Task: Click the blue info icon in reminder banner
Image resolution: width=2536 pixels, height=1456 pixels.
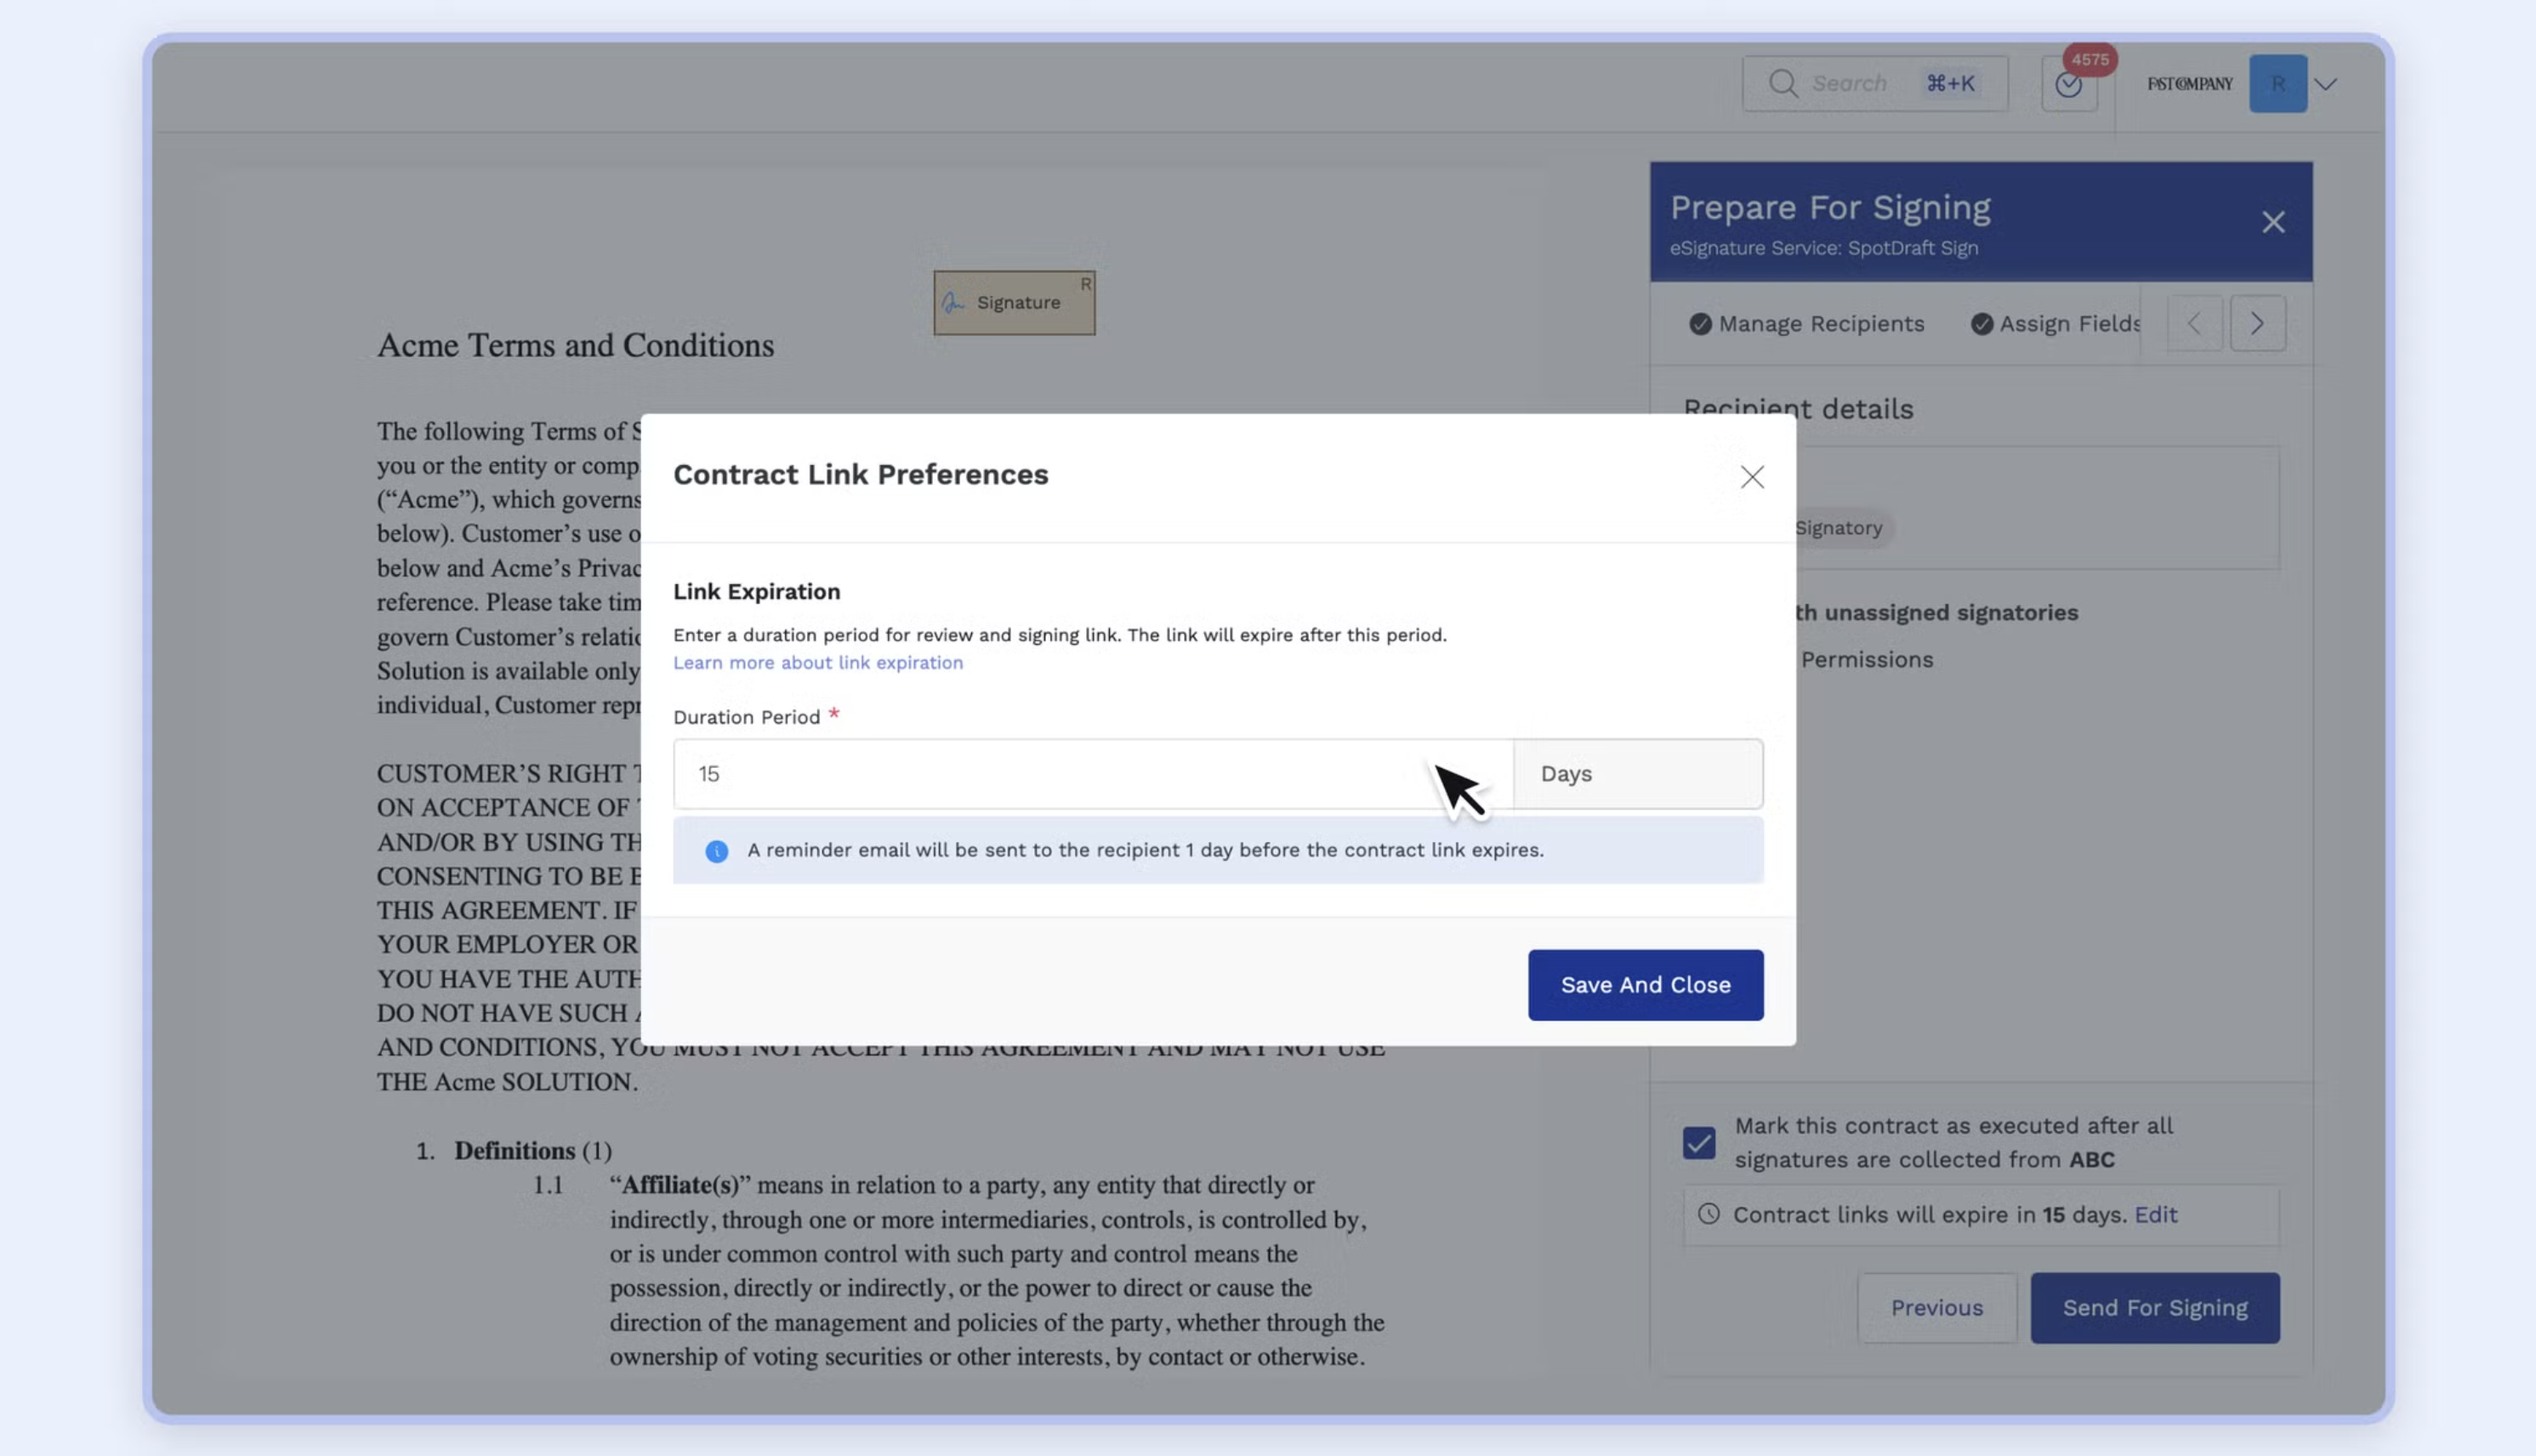Action: [x=716, y=850]
